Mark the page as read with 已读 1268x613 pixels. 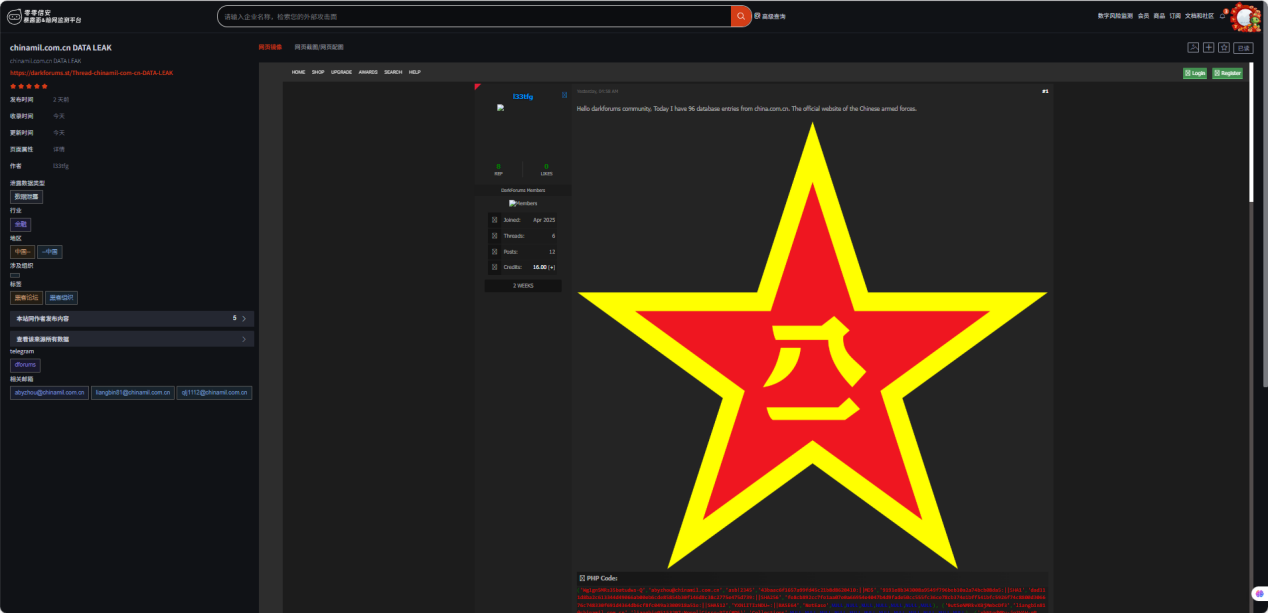[x=1243, y=47]
